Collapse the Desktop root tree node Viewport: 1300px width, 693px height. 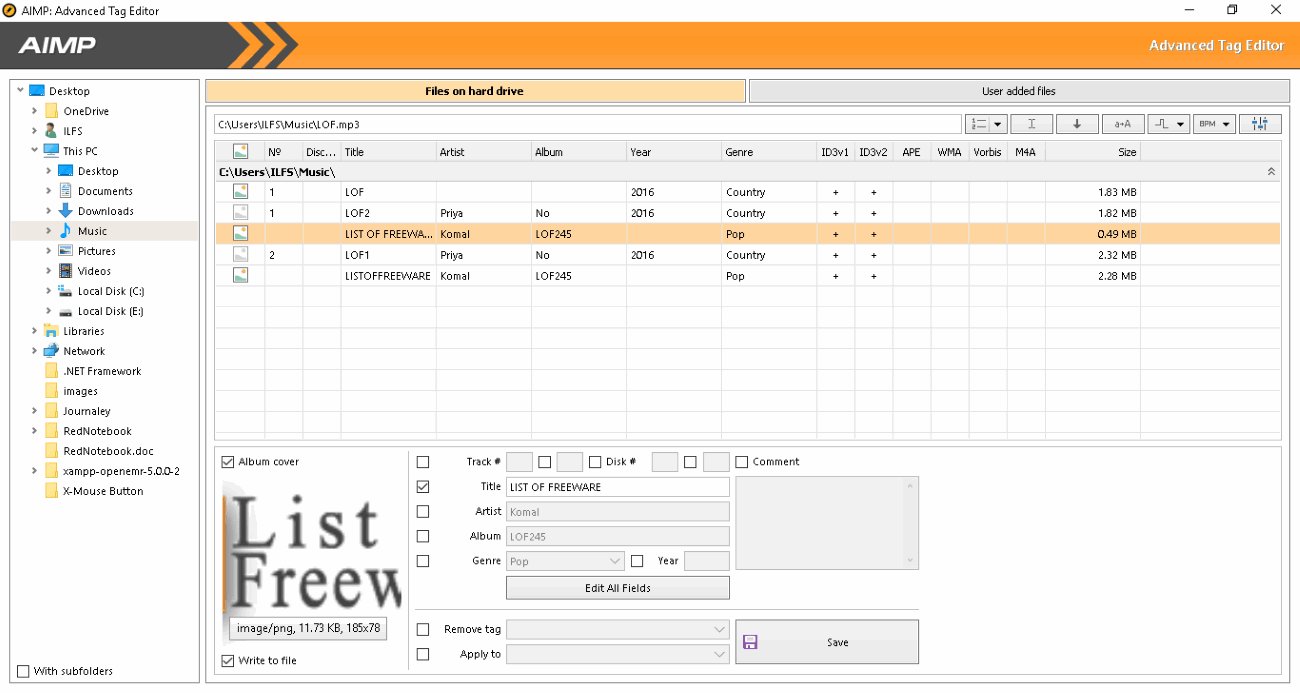tap(20, 91)
